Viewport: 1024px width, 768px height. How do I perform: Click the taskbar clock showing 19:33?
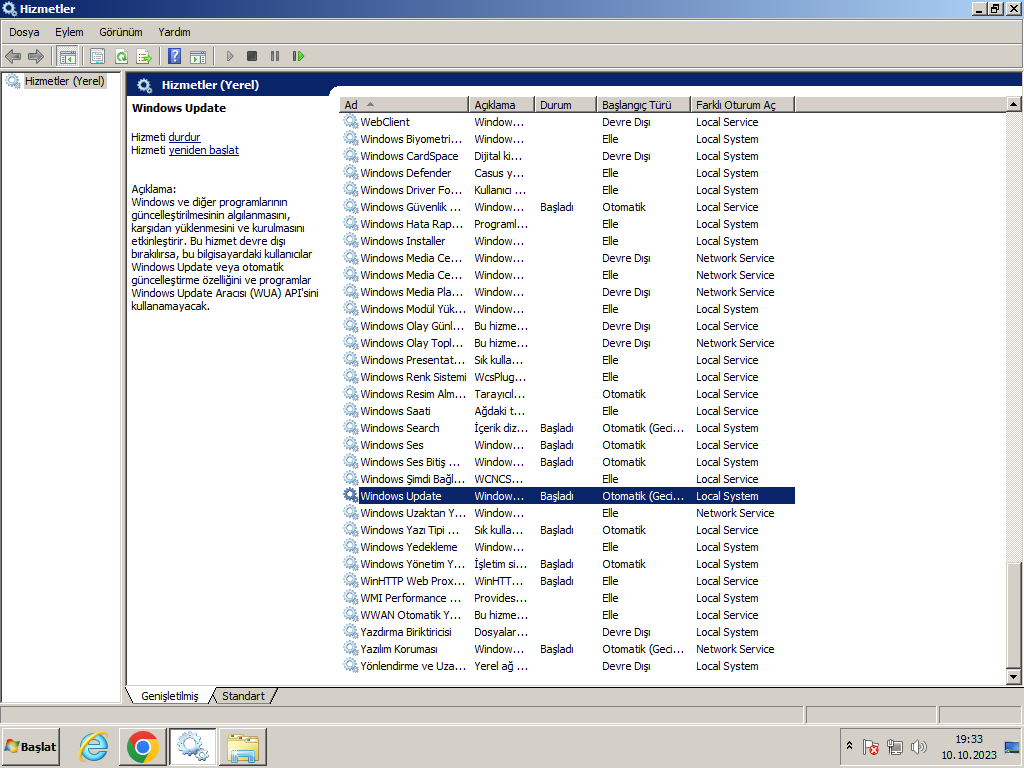point(968,746)
